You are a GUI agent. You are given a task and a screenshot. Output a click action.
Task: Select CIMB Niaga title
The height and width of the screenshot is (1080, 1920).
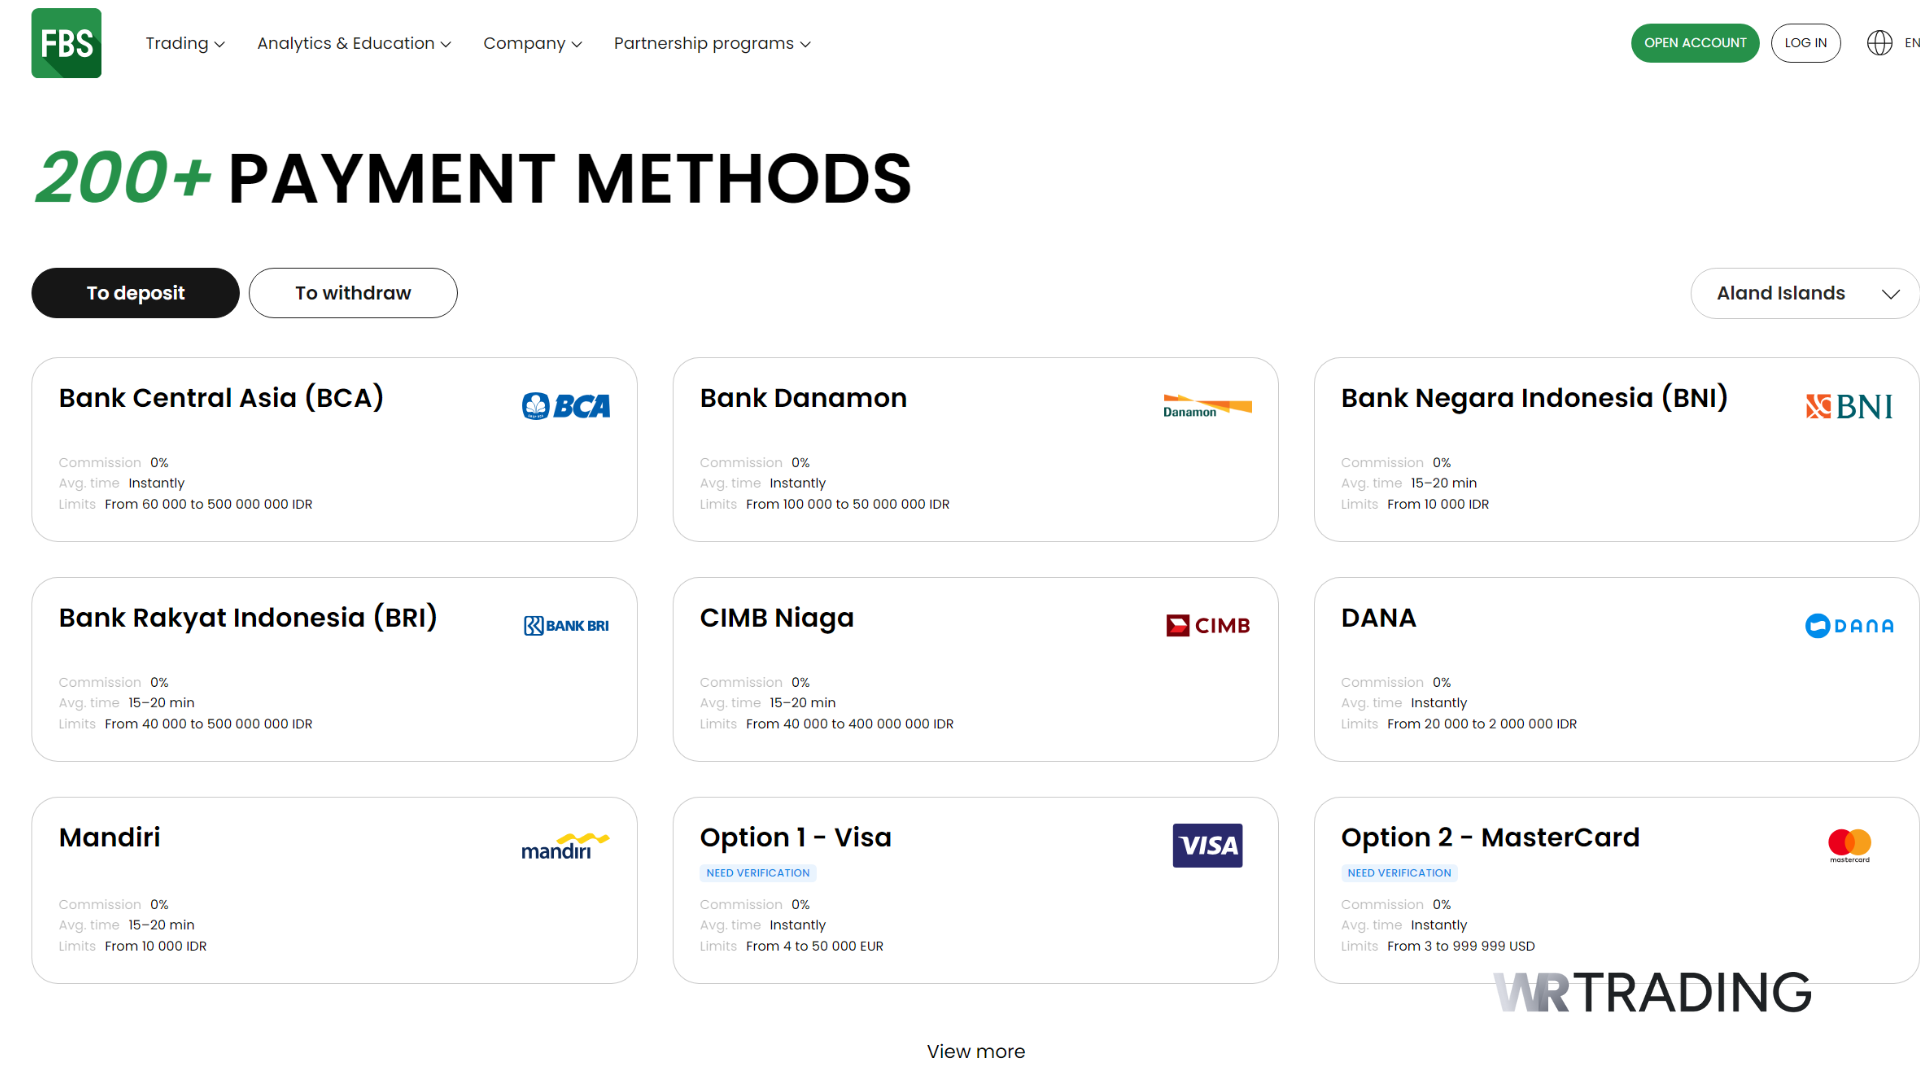pyautogui.click(x=777, y=618)
